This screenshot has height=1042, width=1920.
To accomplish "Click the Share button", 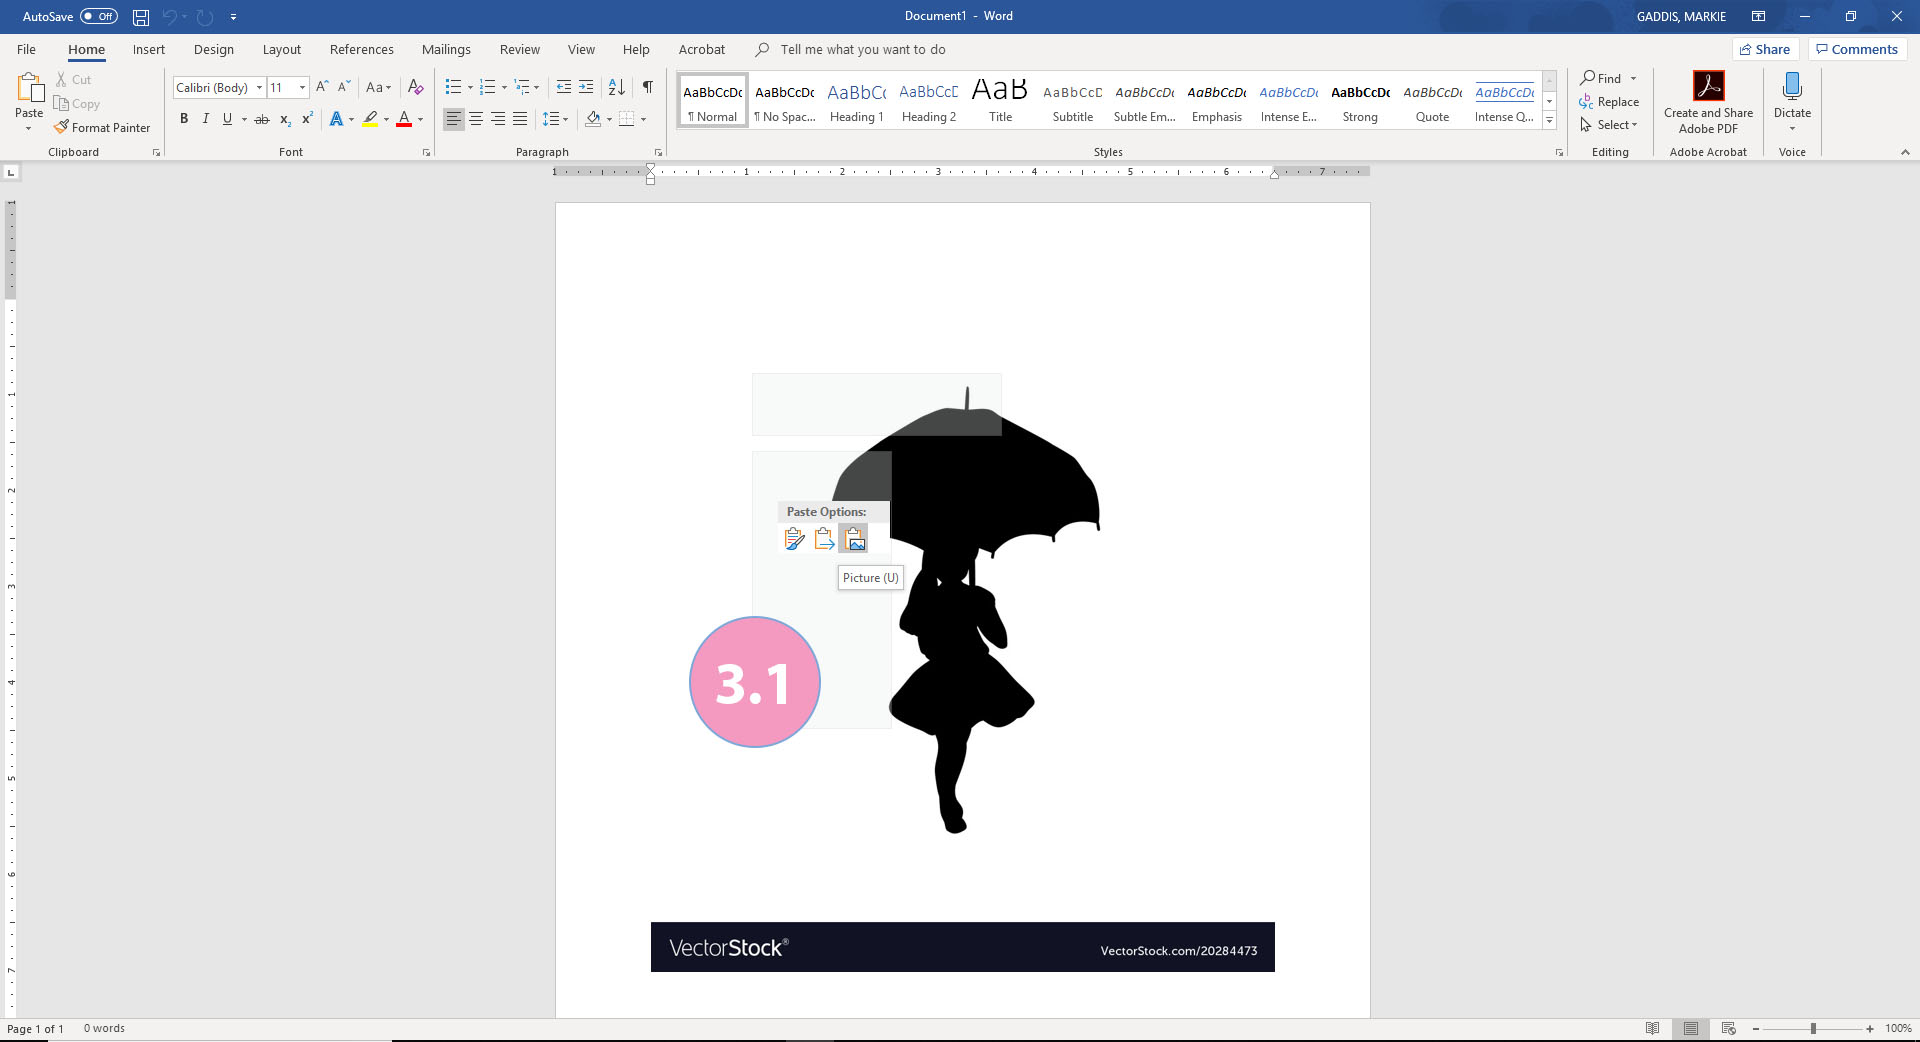I will click(x=1765, y=49).
